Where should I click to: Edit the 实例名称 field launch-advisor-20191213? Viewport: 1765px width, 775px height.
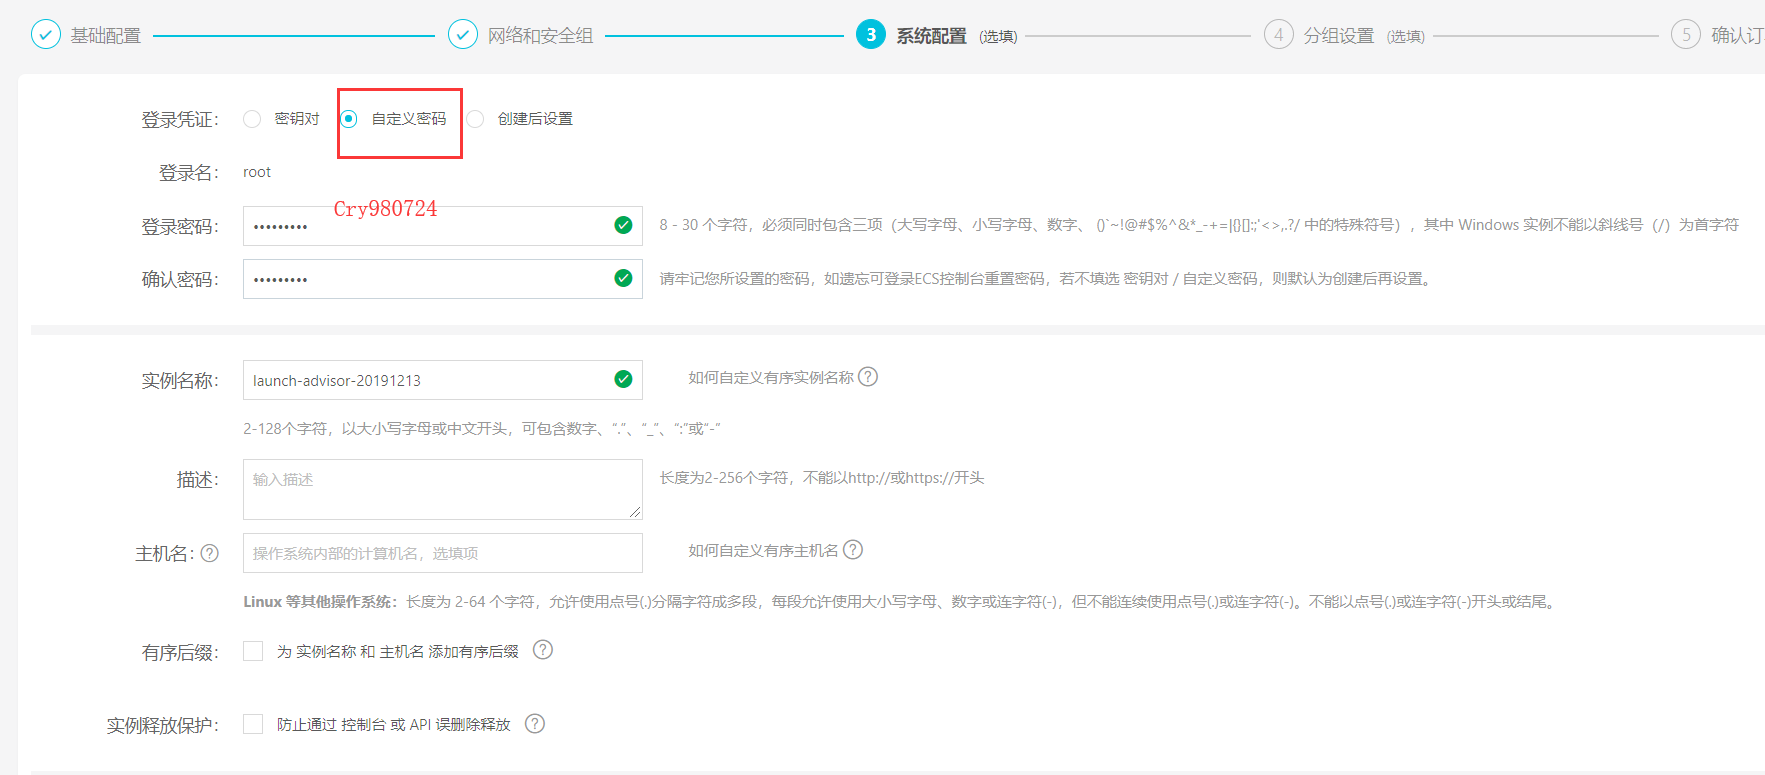[442, 380]
